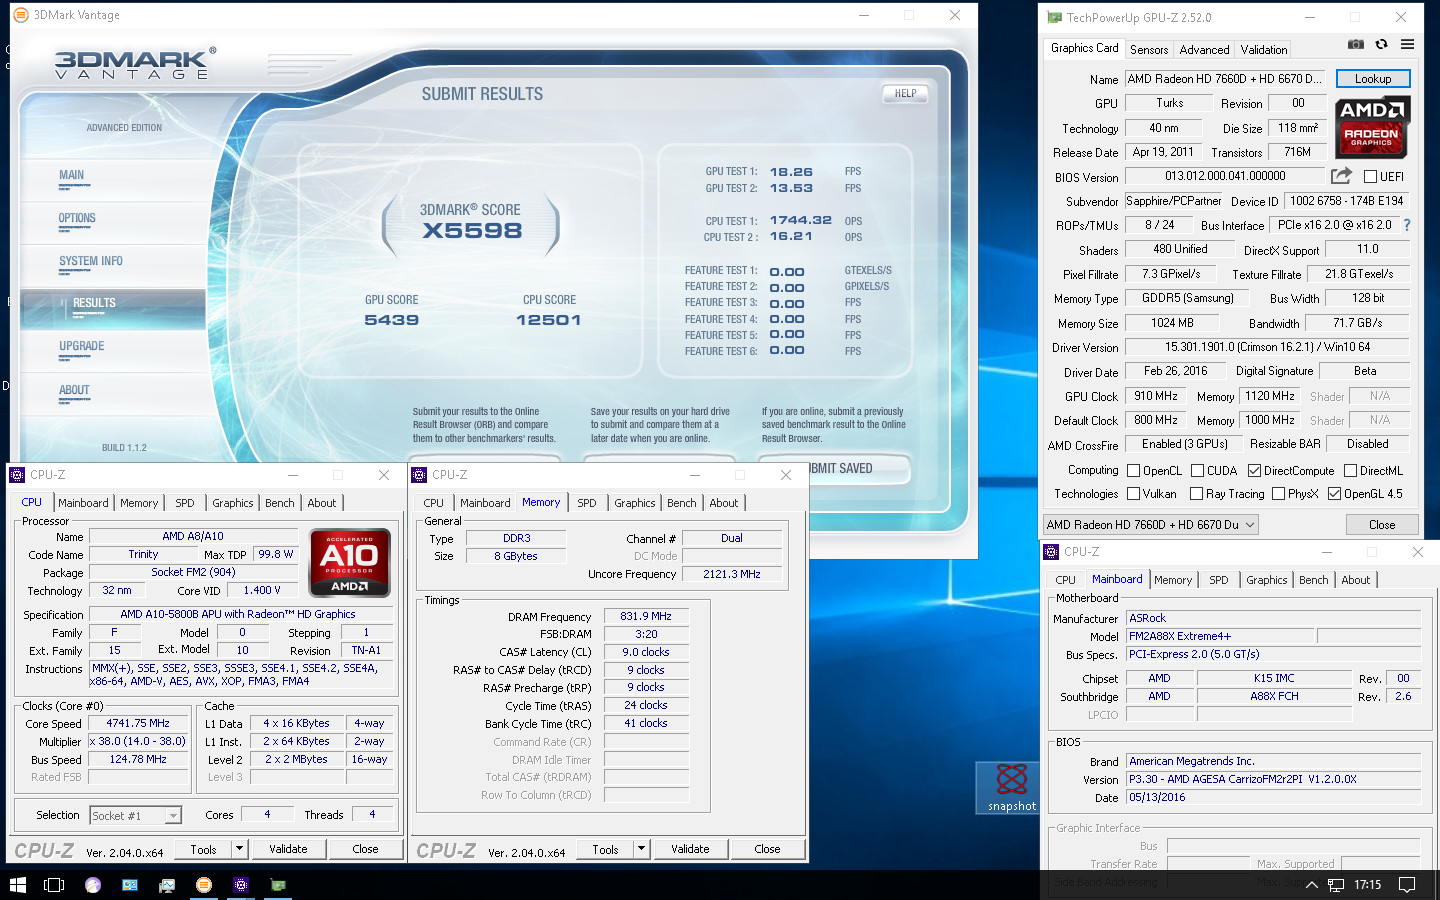
Task: Click the AMD Radeon Graphics logo in GPU-Z
Action: coord(1372,126)
